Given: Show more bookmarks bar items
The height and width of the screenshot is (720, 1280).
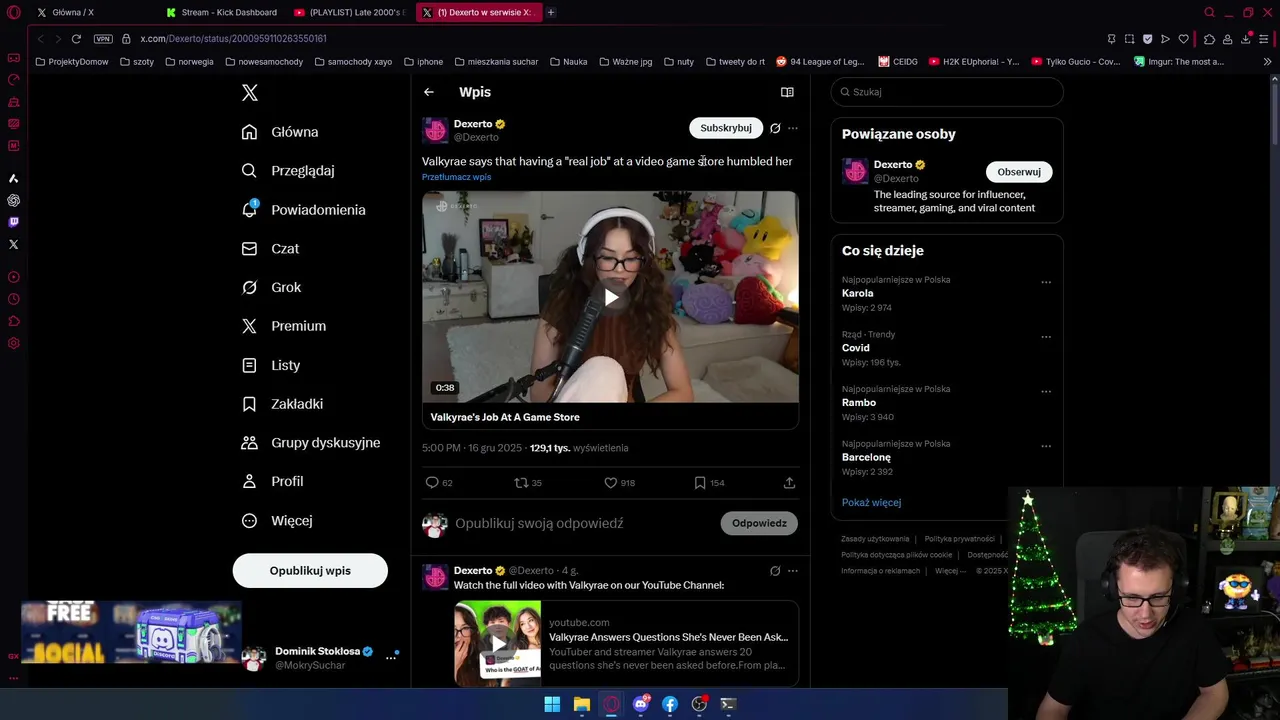Looking at the screenshot, I should (1268, 62).
